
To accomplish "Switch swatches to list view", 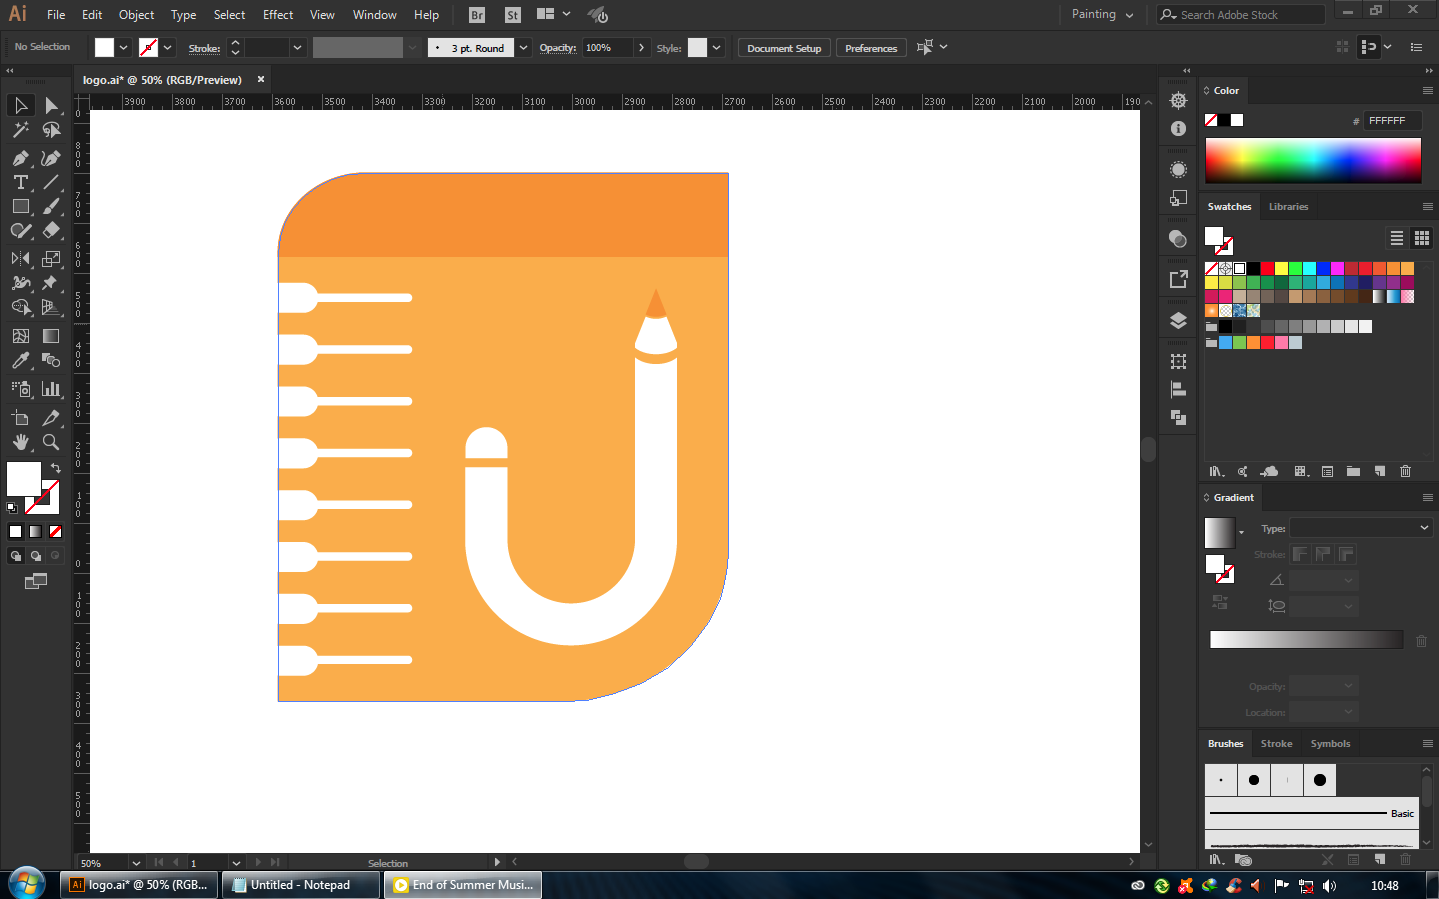I will click(x=1396, y=238).
